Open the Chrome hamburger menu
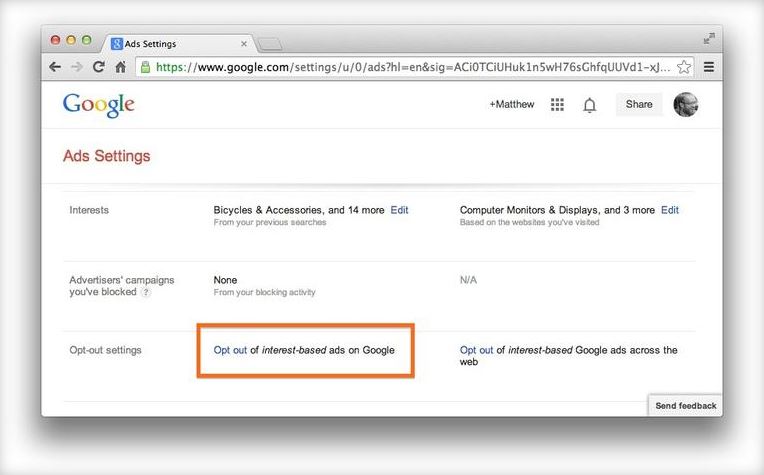The height and width of the screenshot is (475, 764). [708, 67]
